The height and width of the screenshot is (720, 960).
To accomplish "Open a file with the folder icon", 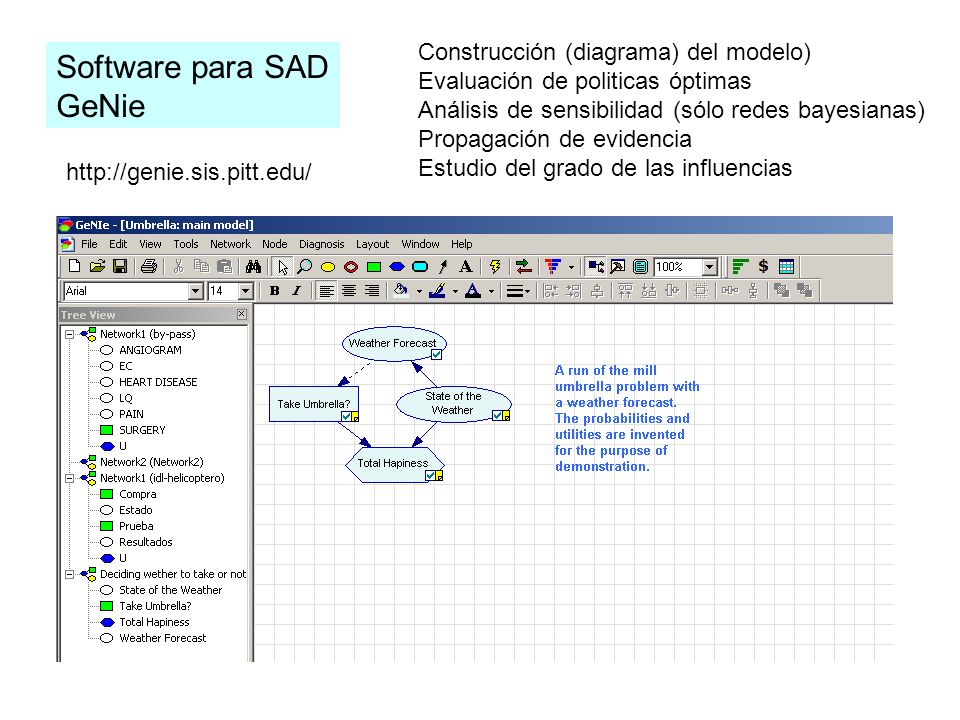I will coord(97,266).
